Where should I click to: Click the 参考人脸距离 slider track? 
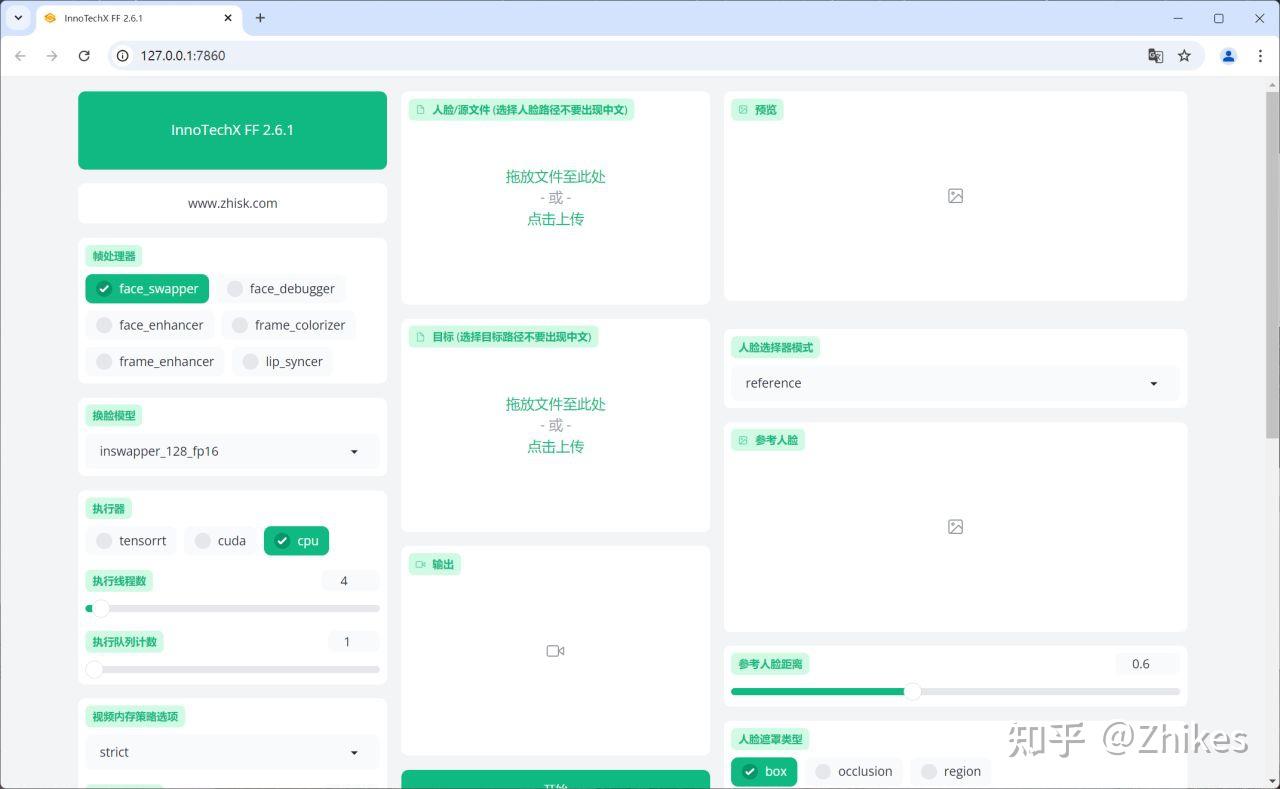[x=955, y=691]
